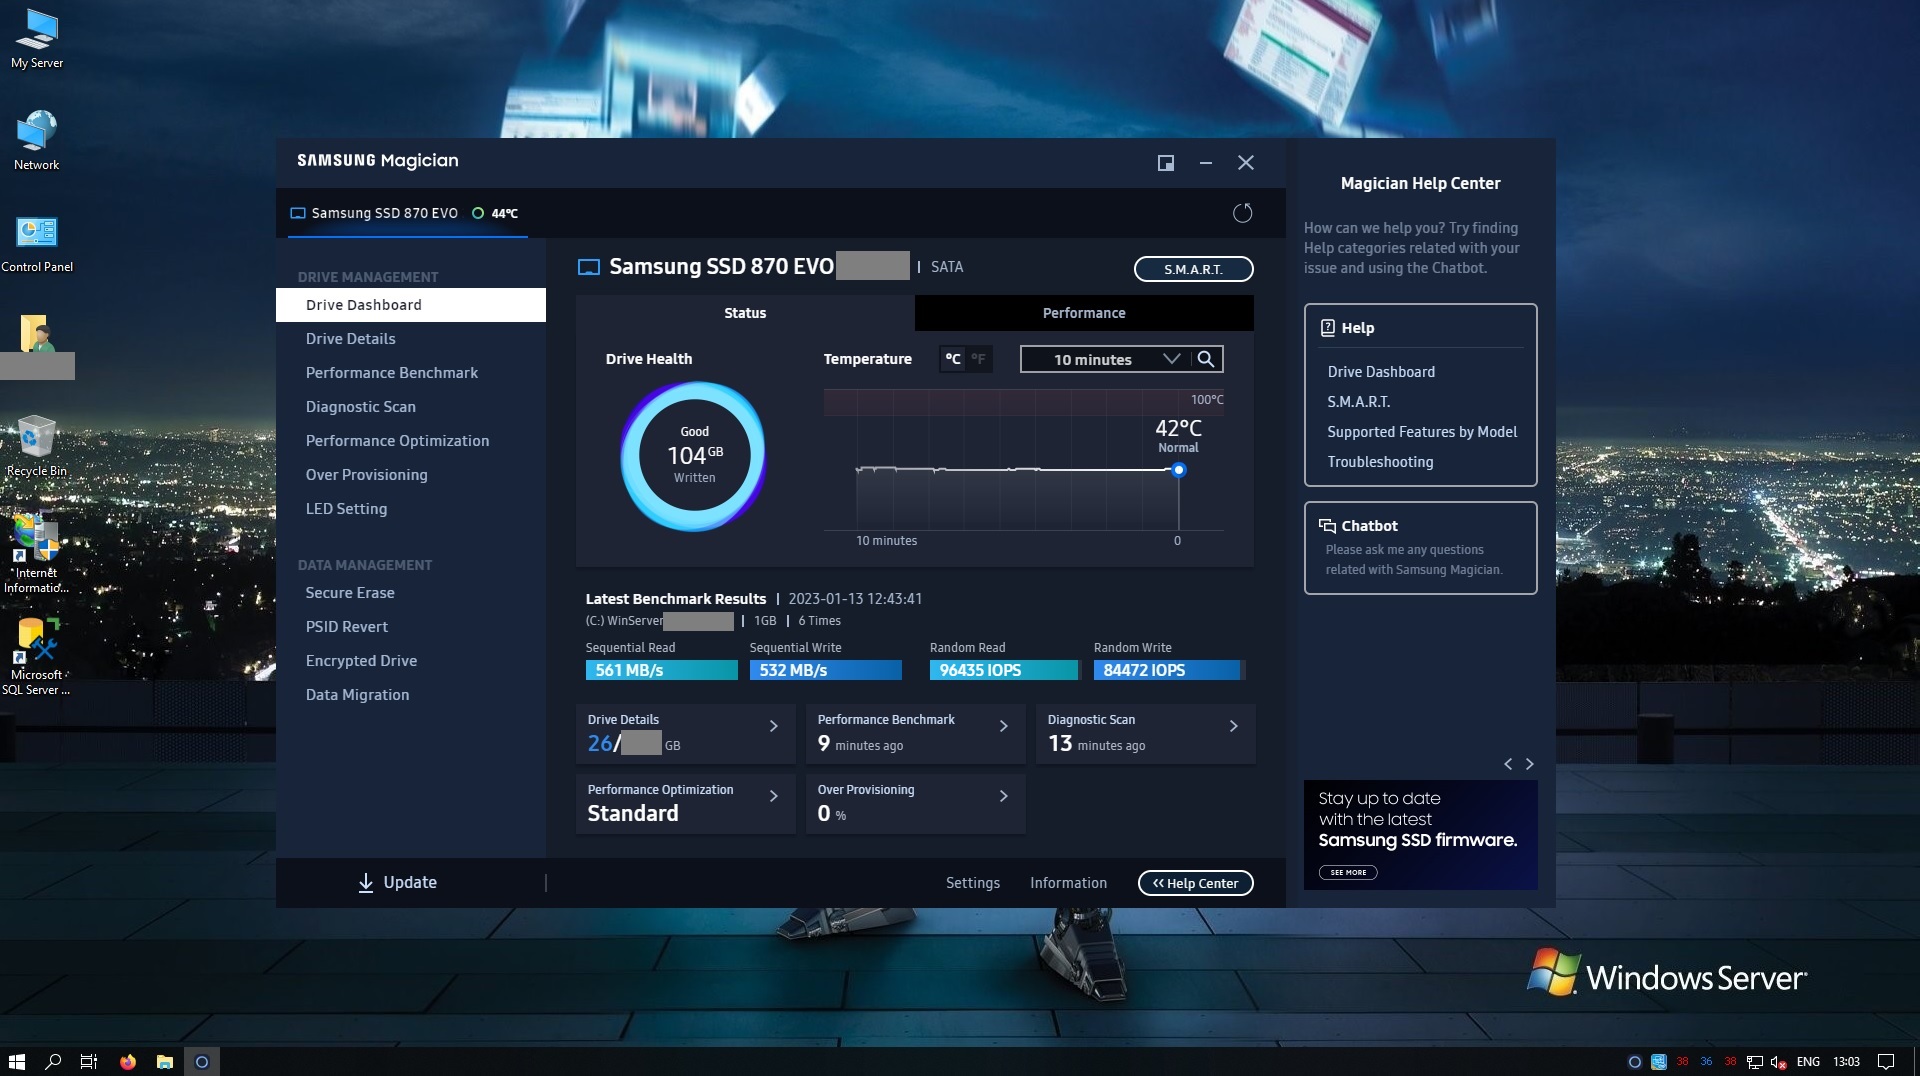Click the Sequential Read 561 MB/s bar
Viewport: 1920px width, 1076px height.
click(x=661, y=670)
